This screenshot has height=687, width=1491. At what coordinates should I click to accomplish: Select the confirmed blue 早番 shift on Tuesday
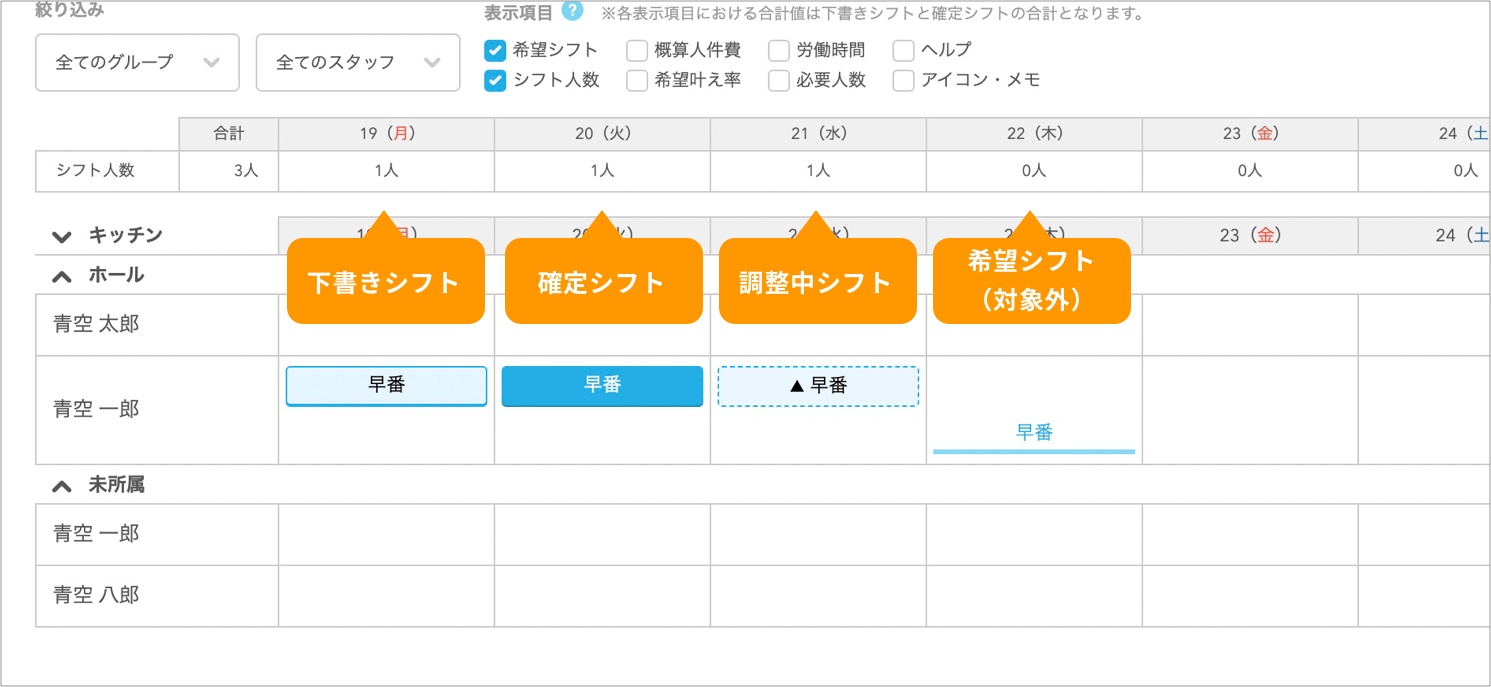click(602, 386)
